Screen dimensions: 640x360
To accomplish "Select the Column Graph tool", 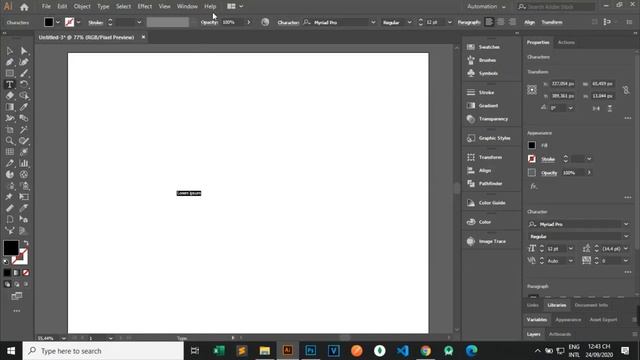I will point(24,163).
